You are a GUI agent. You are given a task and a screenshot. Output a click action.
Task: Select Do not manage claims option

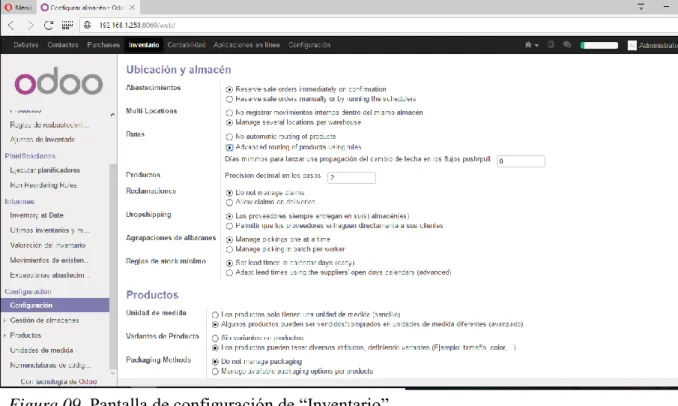pos(229,193)
